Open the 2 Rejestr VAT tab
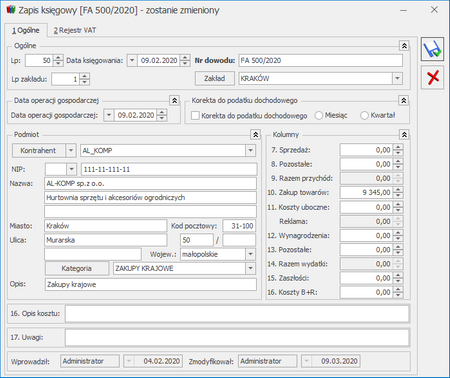This screenshot has height=378, width=450. [75, 30]
